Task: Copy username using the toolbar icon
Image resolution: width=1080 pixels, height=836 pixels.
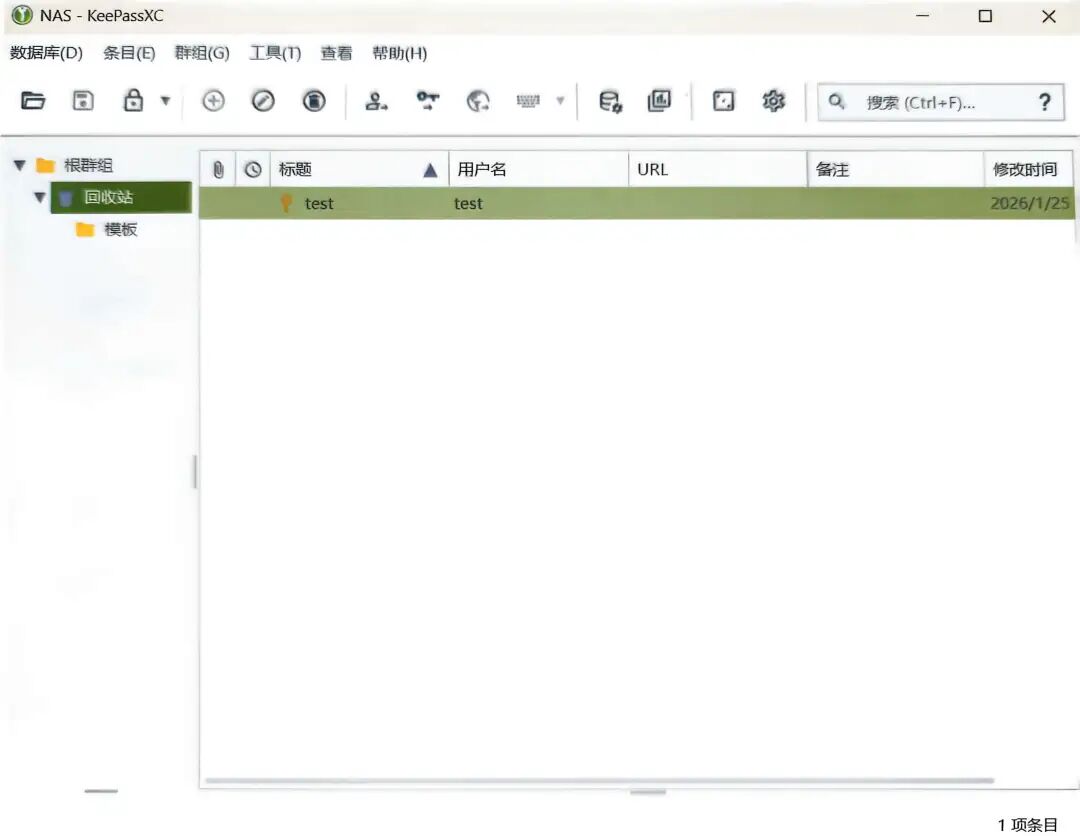Action: tap(376, 101)
